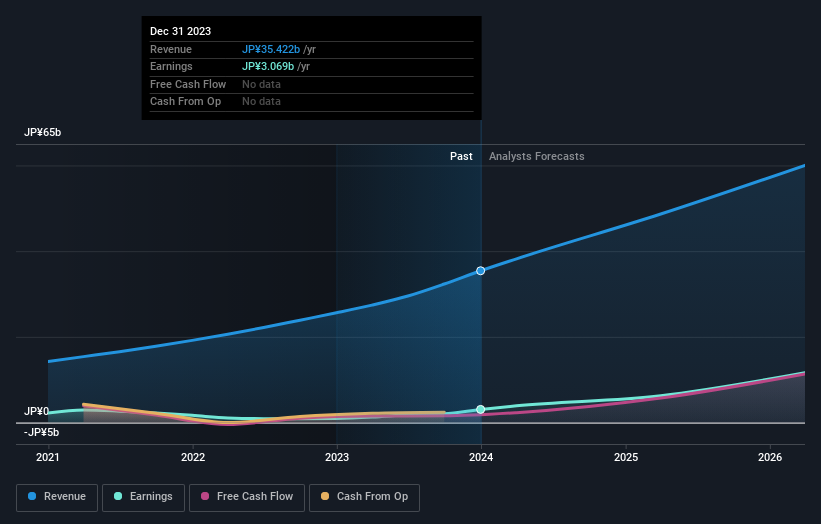Click the tooltip Earnings row label
Viewport: 821px width, 524px height.
tap(171, 66)
